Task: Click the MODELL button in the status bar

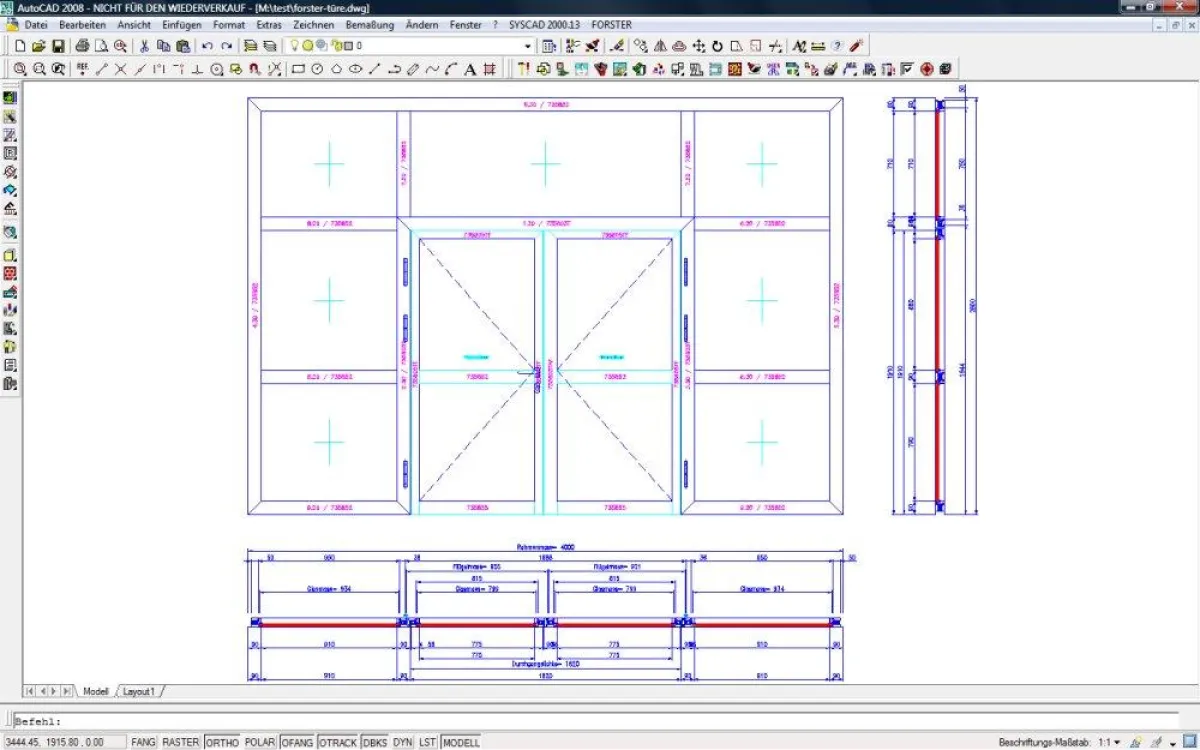Action: [x=461, y=742]
